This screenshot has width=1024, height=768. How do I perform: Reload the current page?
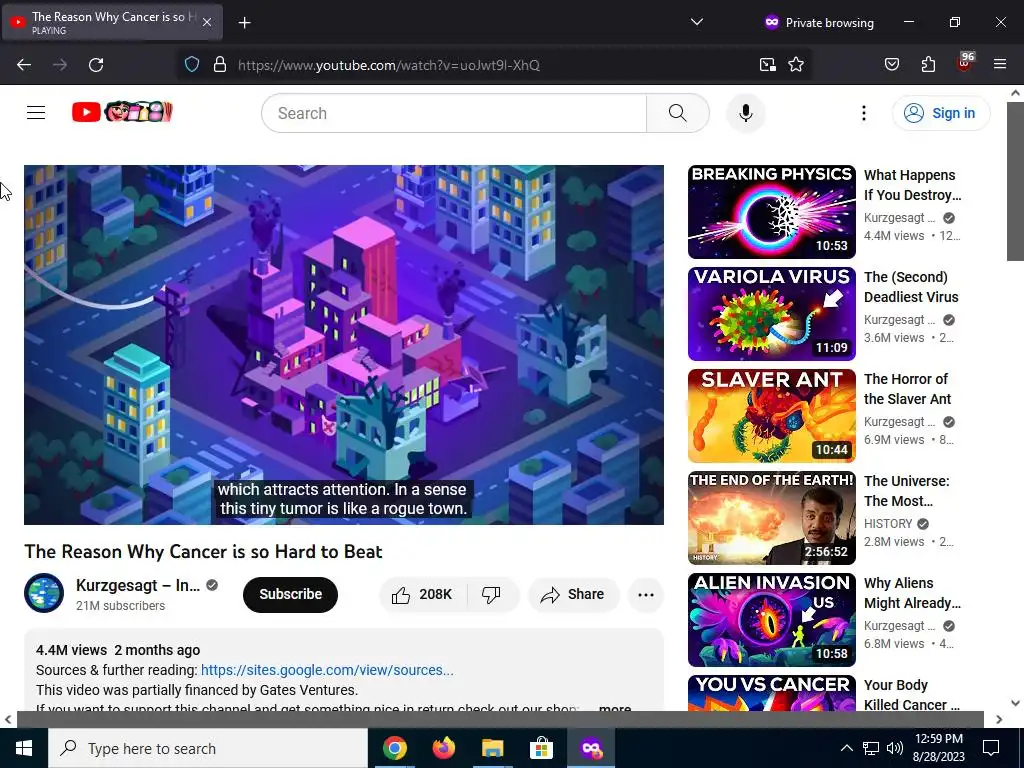coord(96,65)
